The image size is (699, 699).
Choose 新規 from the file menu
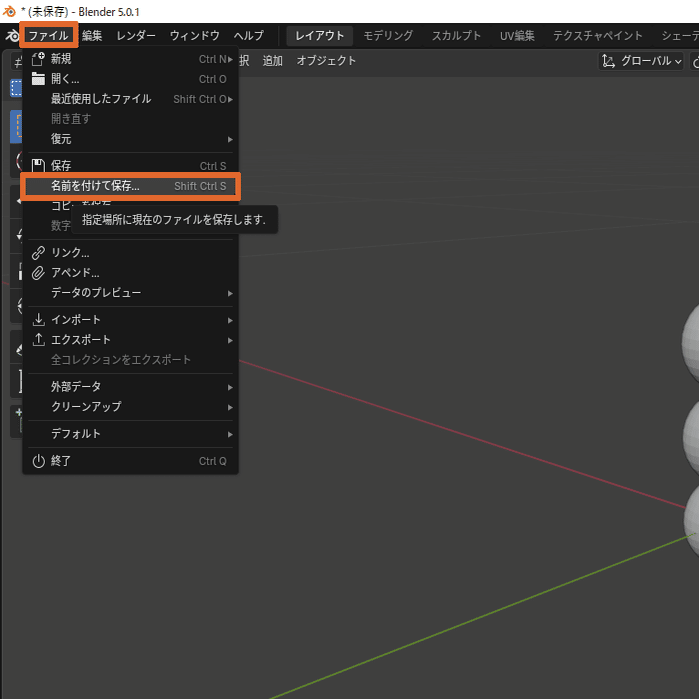130,59
